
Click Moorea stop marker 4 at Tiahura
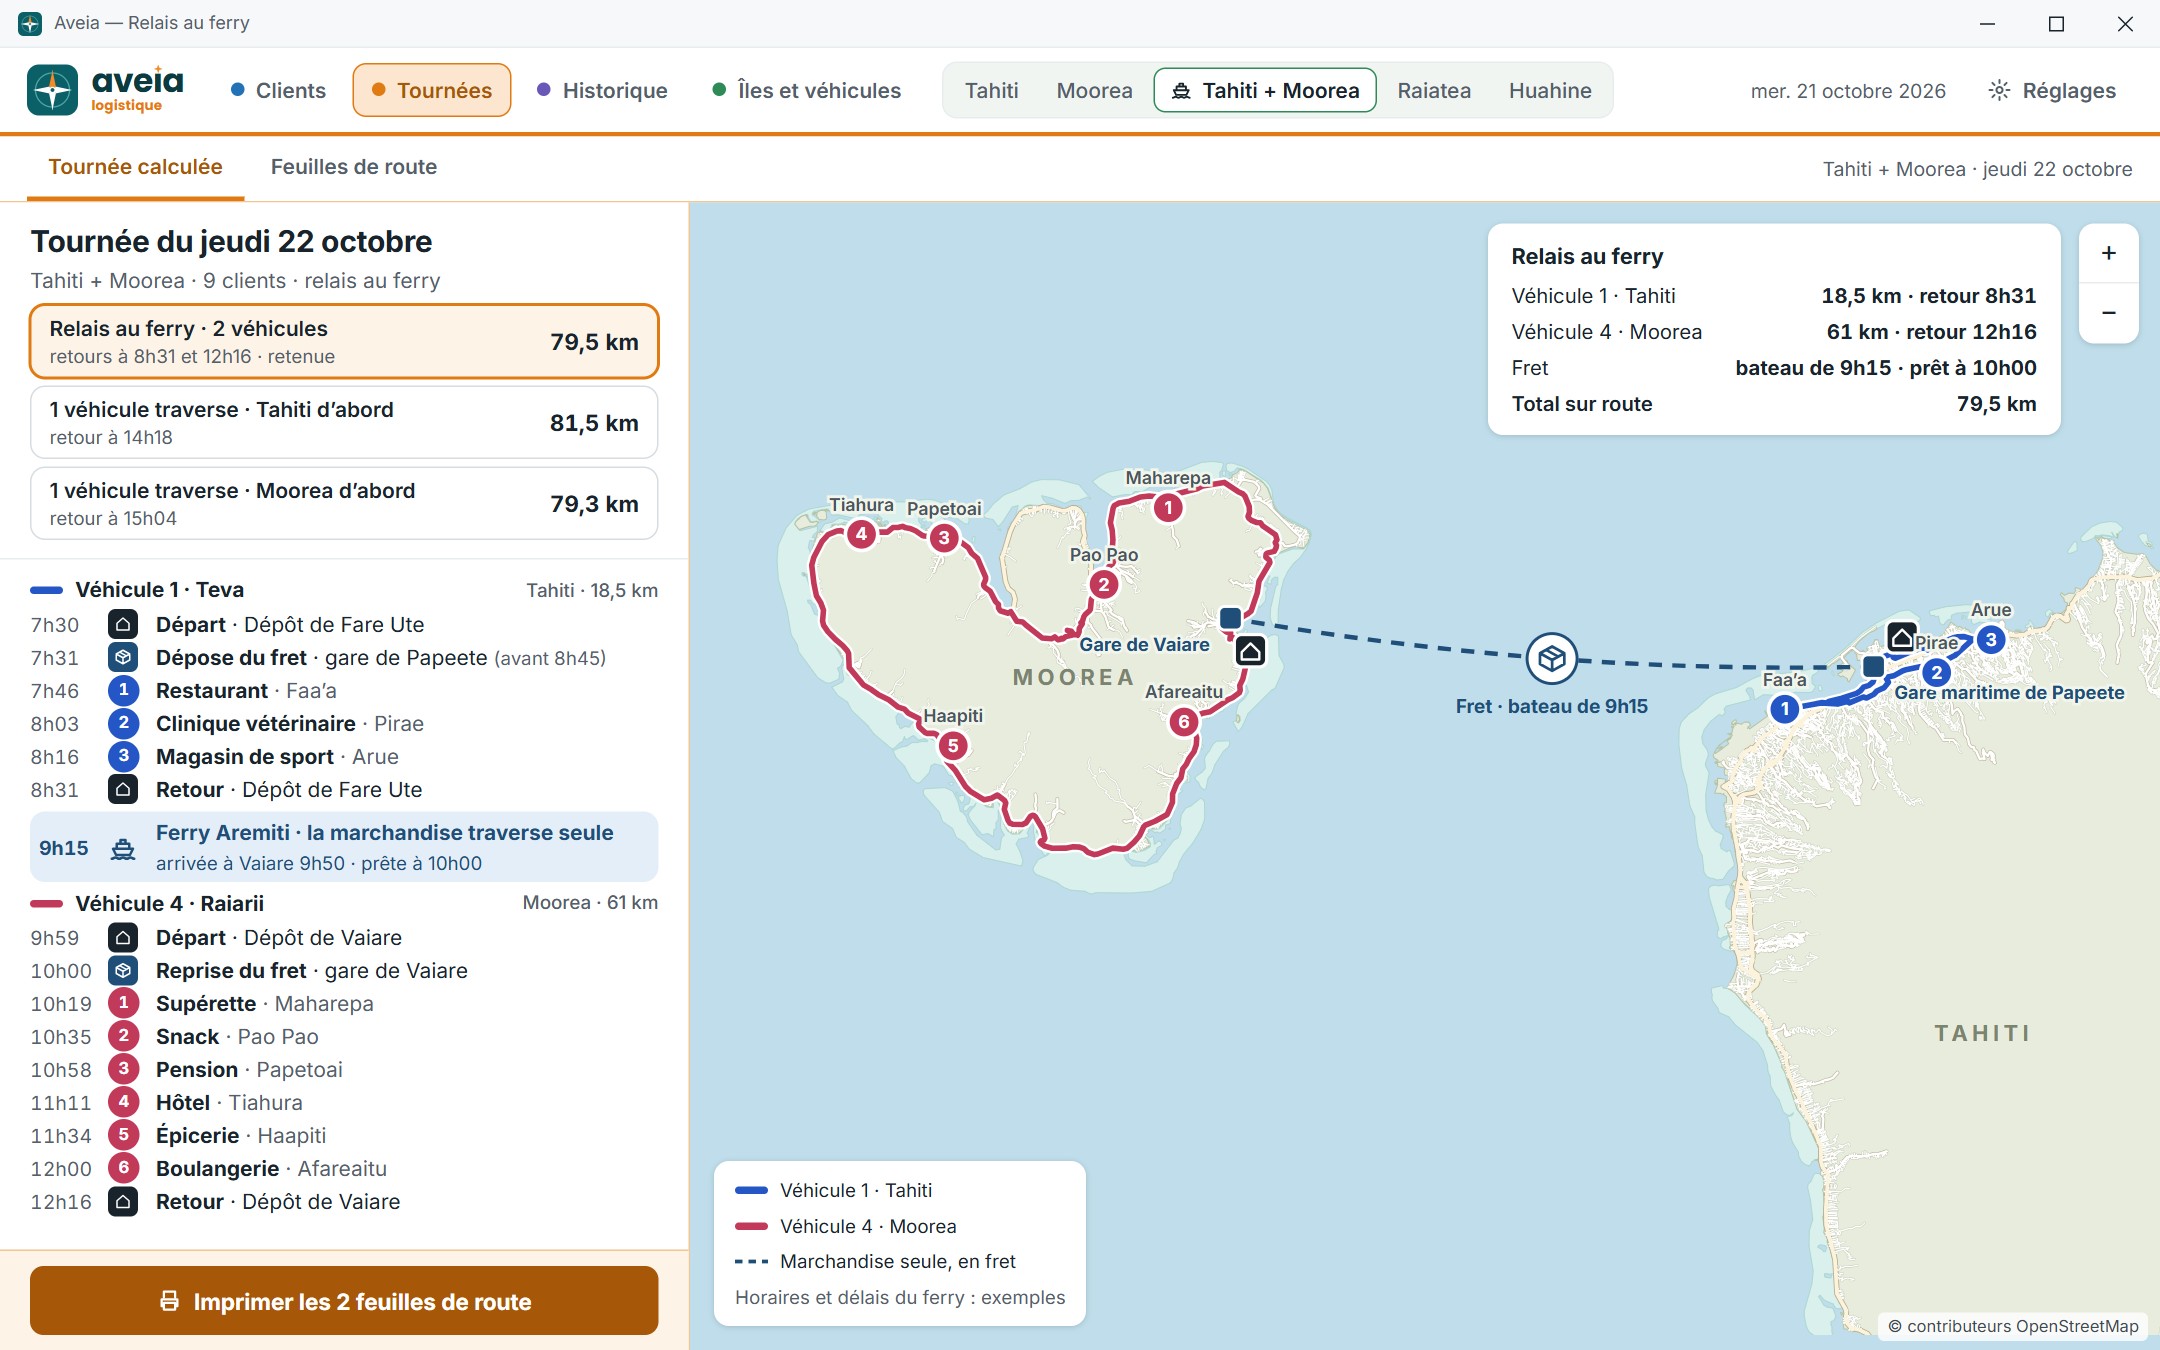[x=861, y=534]
